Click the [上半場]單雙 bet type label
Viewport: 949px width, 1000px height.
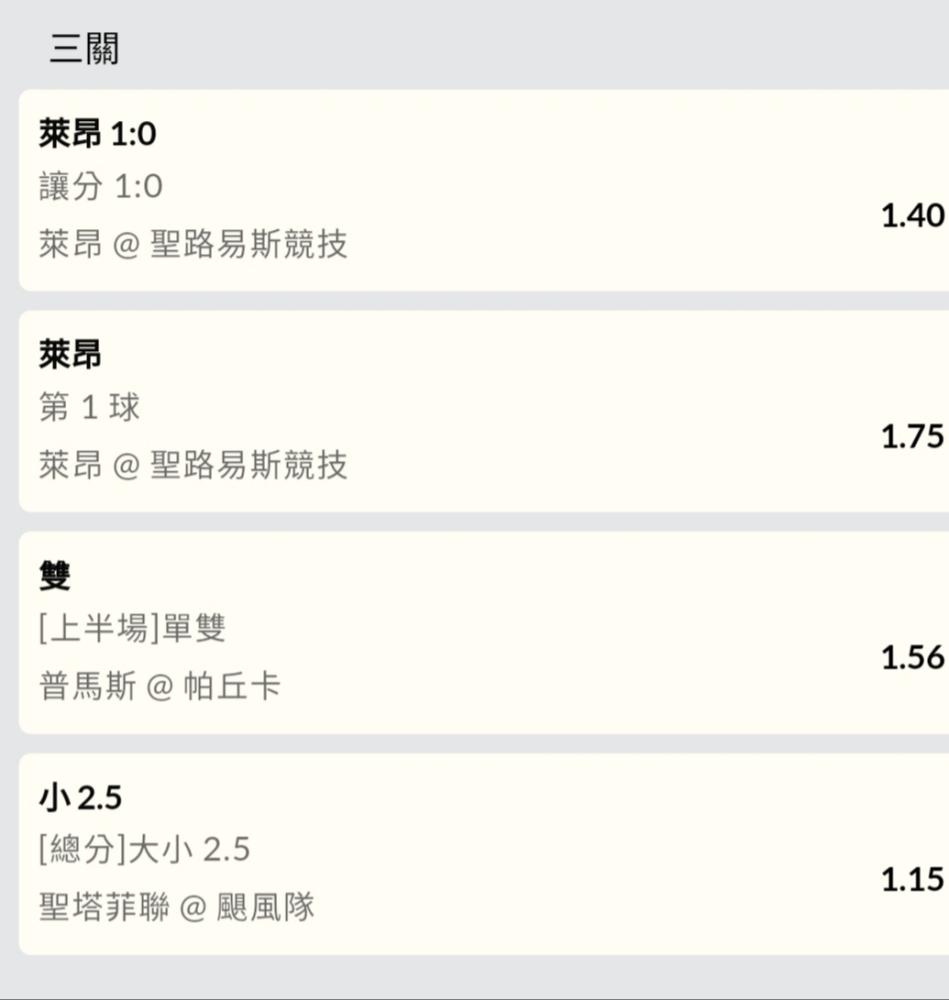point(132,629)
